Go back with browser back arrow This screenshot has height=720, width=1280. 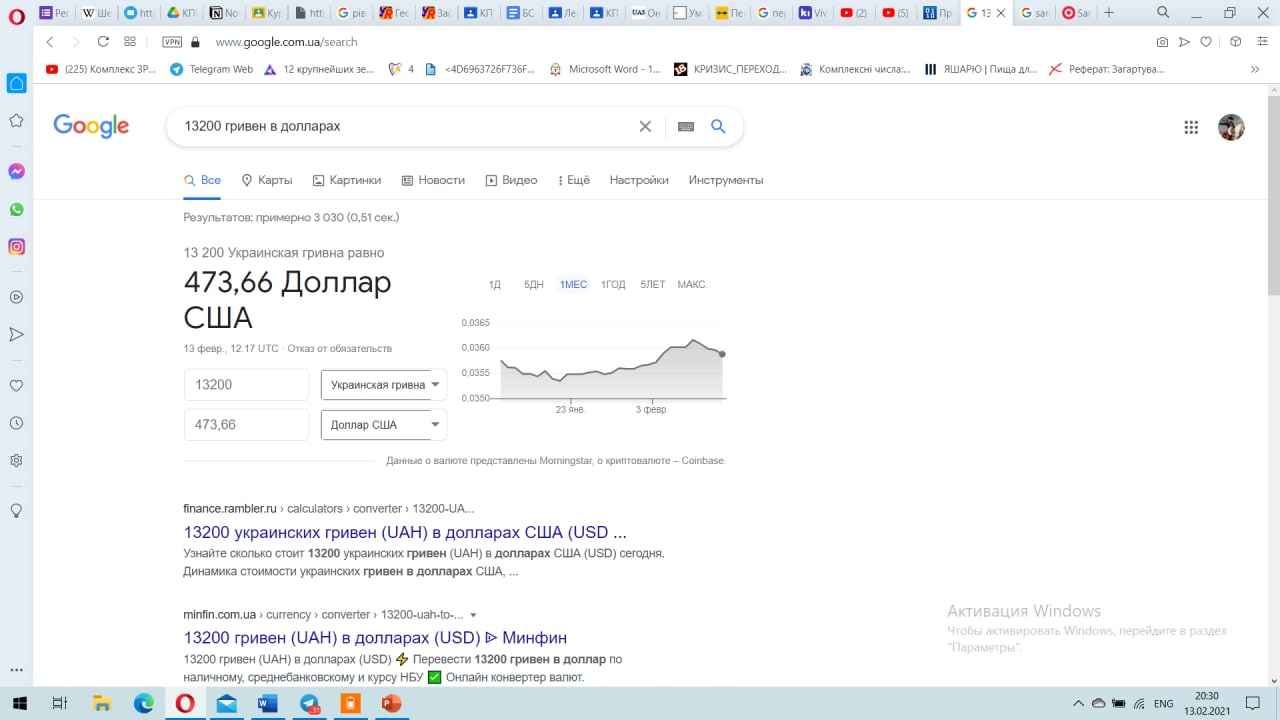tap(50, 42)
